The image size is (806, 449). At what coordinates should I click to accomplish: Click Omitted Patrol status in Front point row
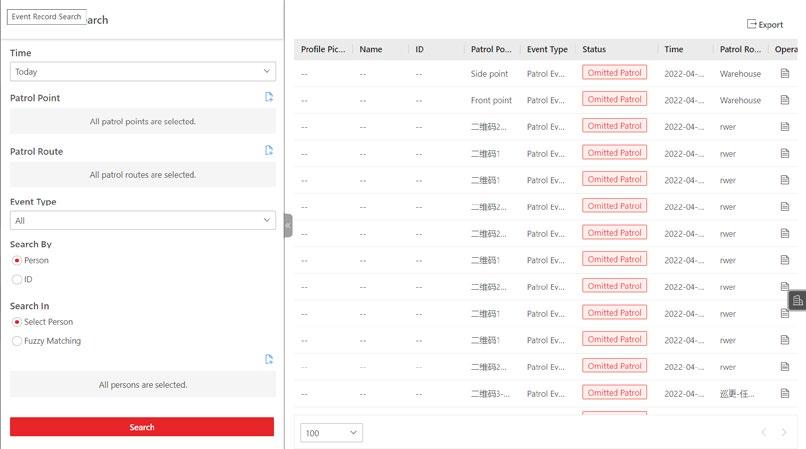[614, 99]
